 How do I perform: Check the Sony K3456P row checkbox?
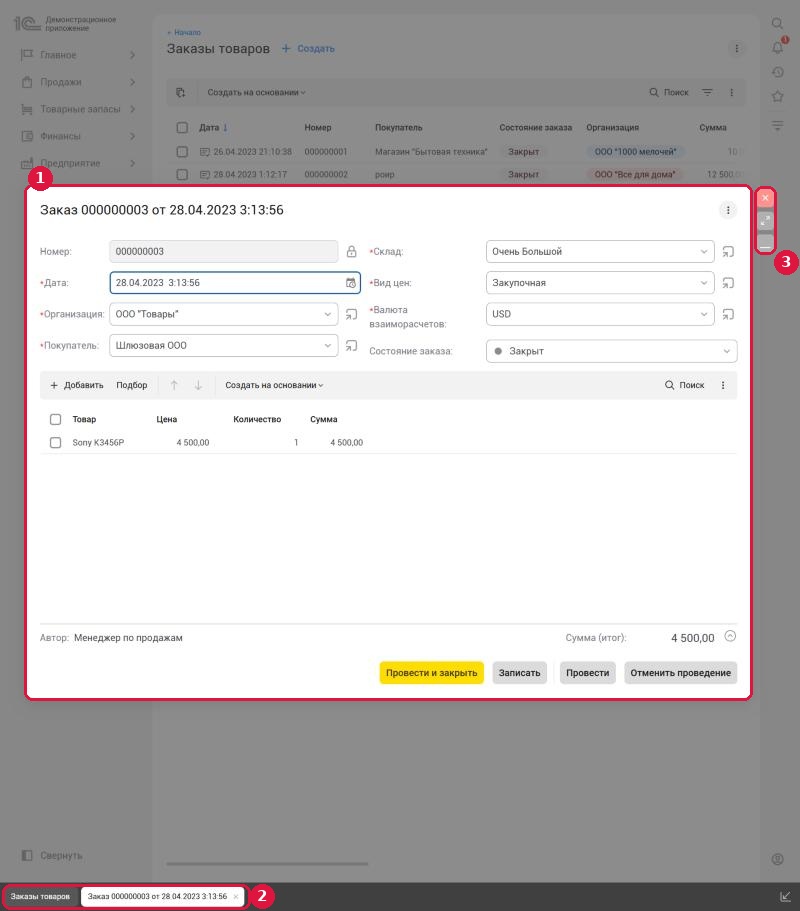click(55, 443)
